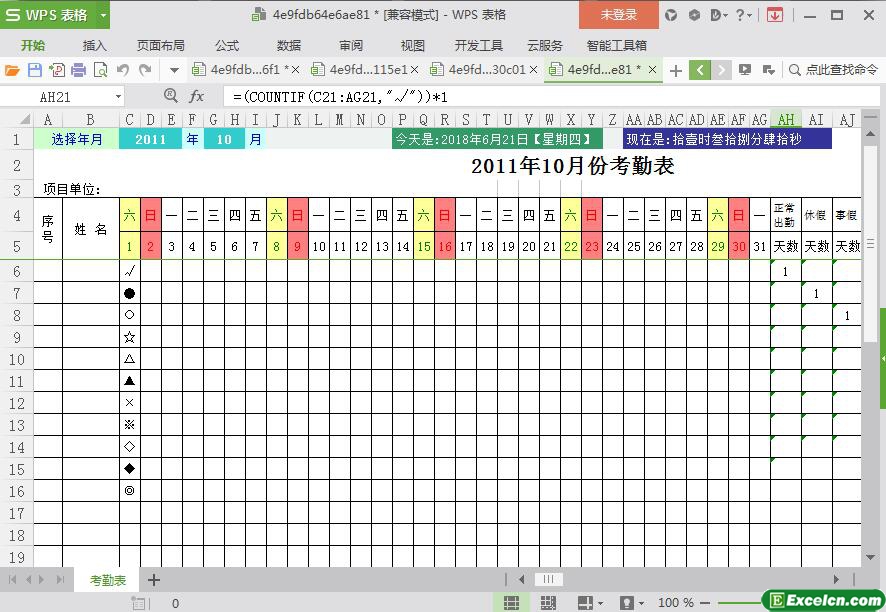
Task: Click the tab list dropdown icon
Action: tap(768, 70)
